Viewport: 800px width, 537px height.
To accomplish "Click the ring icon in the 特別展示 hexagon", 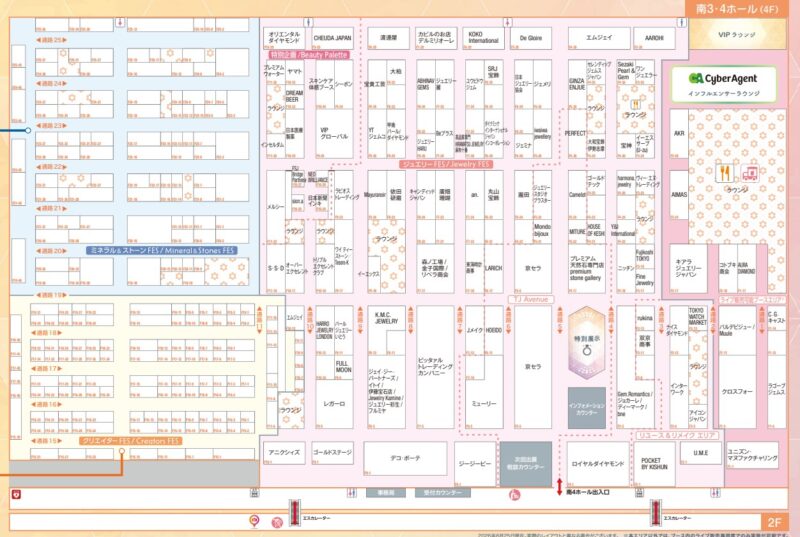I will coord(587,351).
